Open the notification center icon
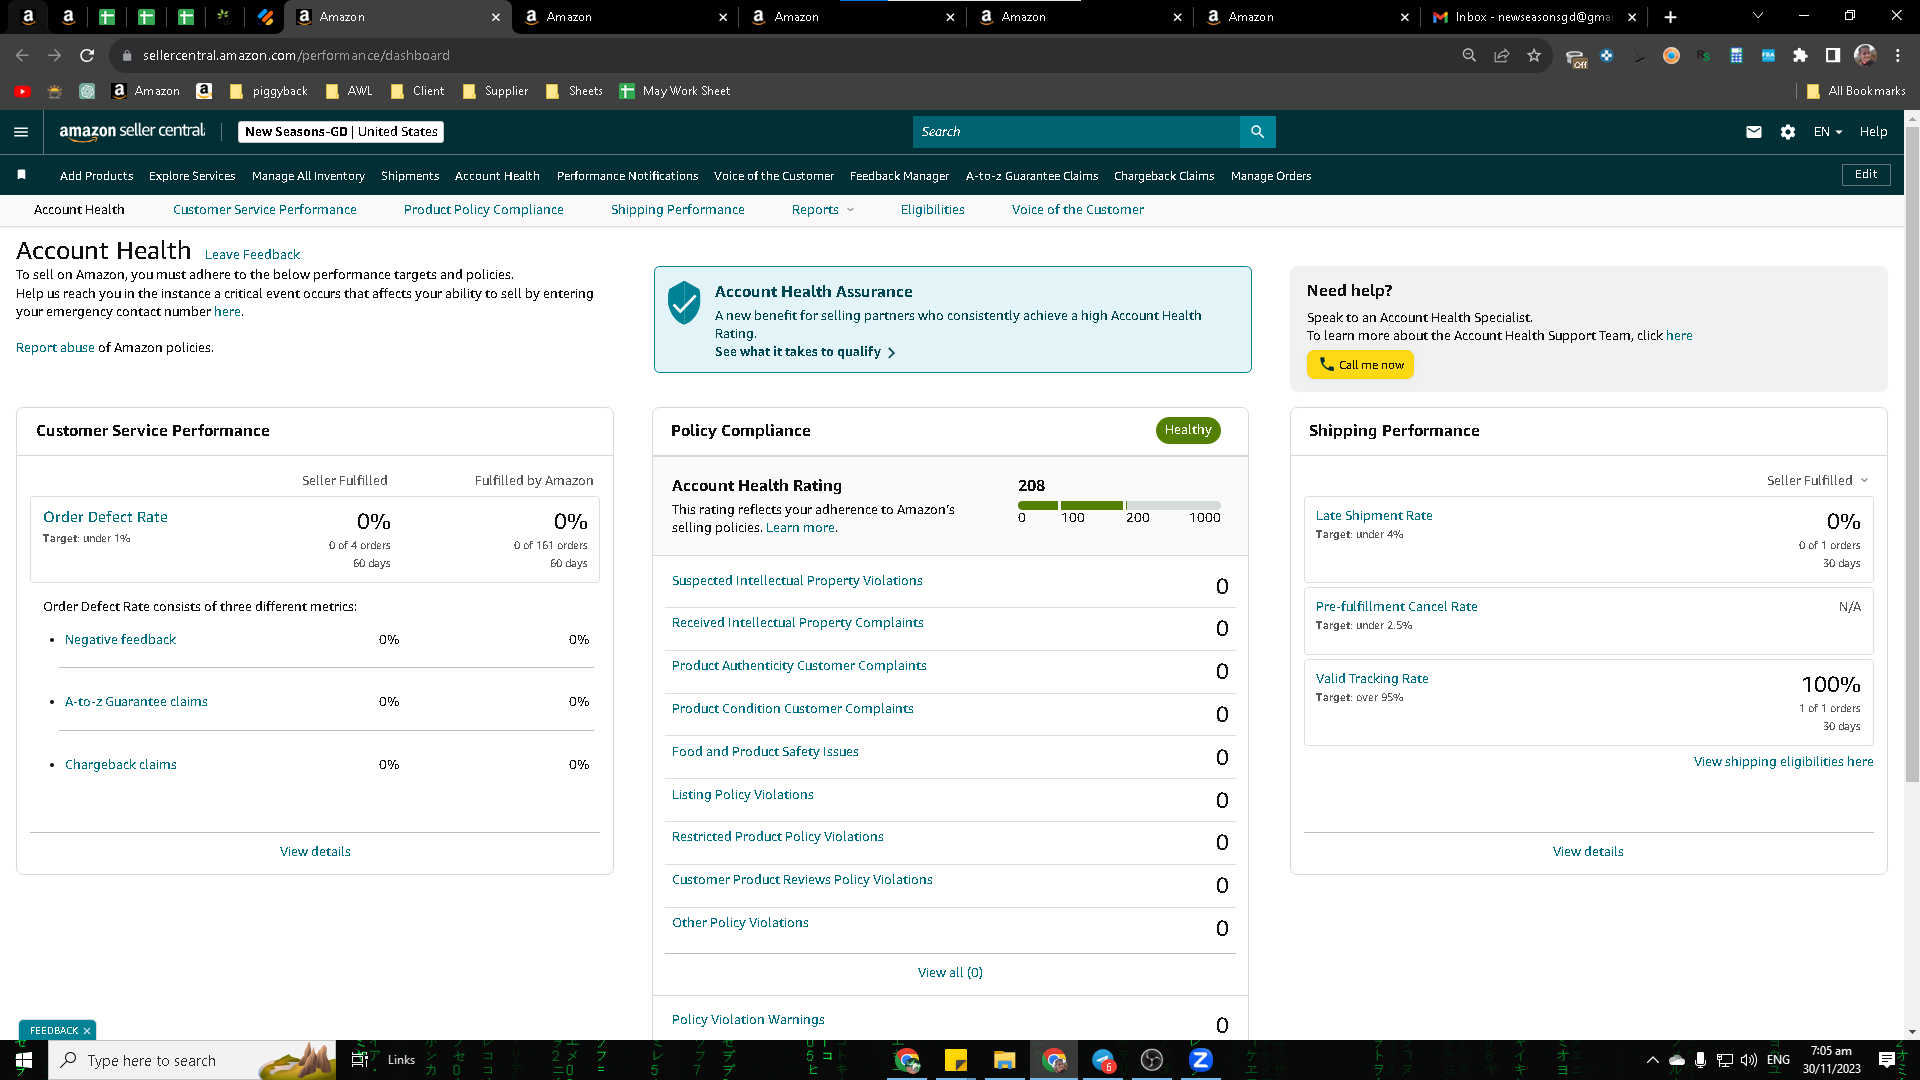 pos(1886,1060)
